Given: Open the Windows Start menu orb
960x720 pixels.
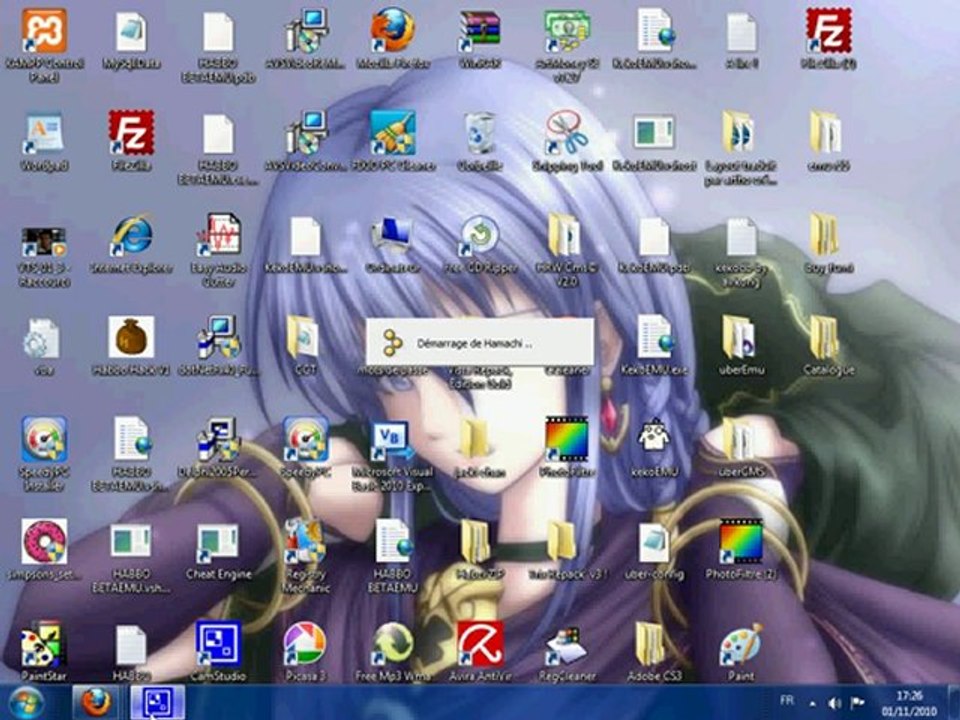Looking at the screenshot, I should (26, 703).
